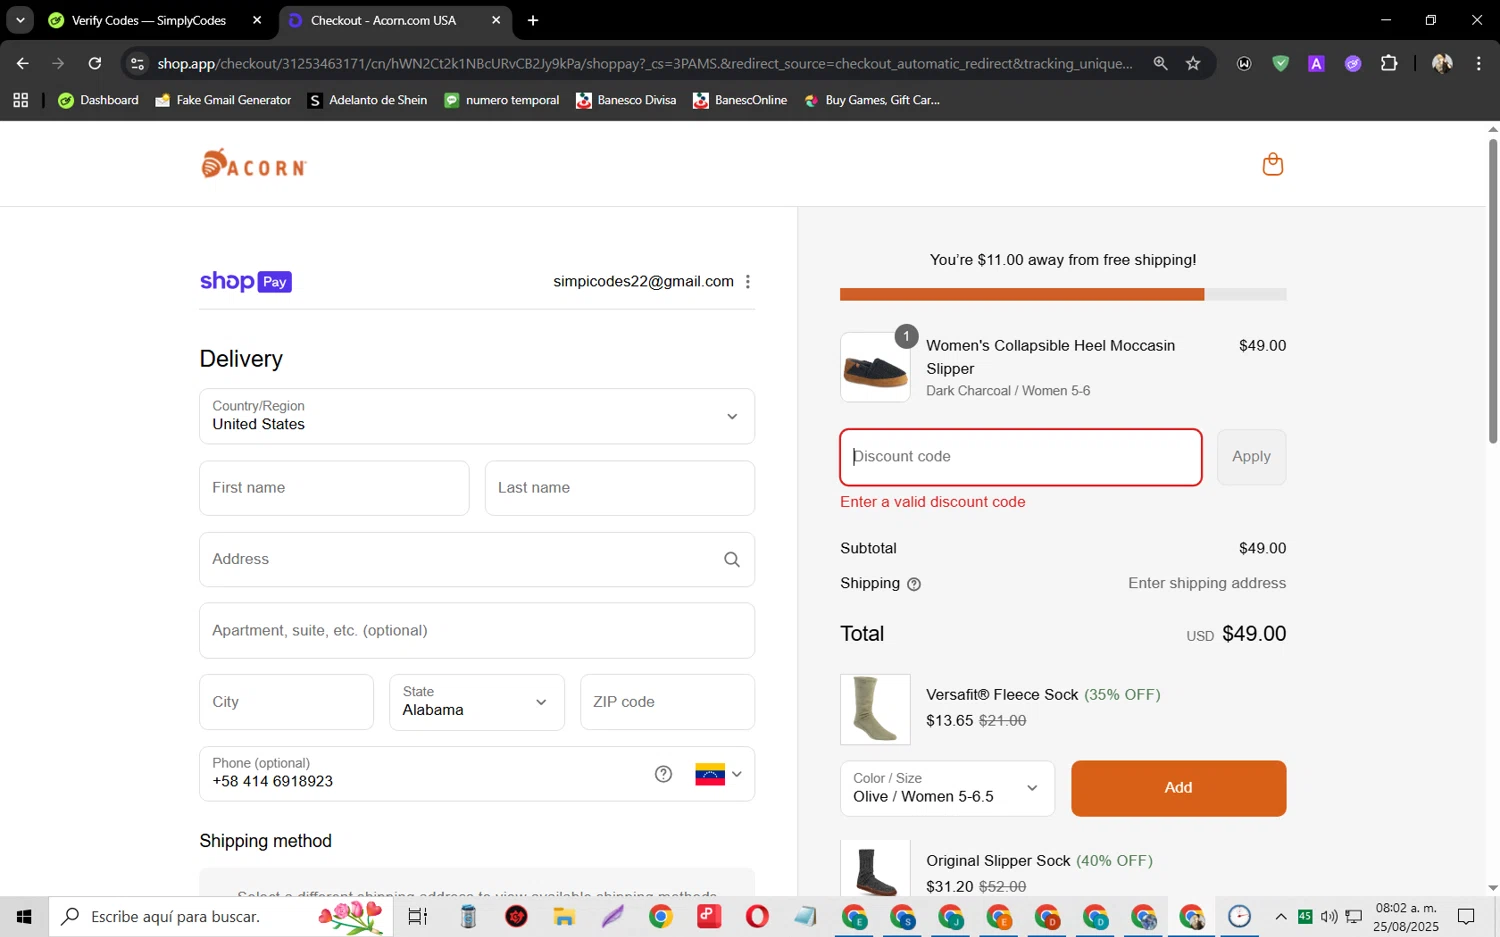Click the Acorn logo
This screenshot has width=1500, height=937.
[x=254, y=164]
